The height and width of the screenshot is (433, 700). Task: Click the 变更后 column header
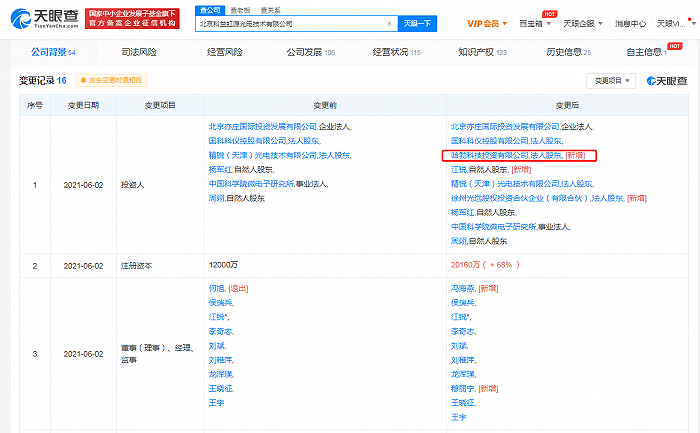(x=567, y=105)
